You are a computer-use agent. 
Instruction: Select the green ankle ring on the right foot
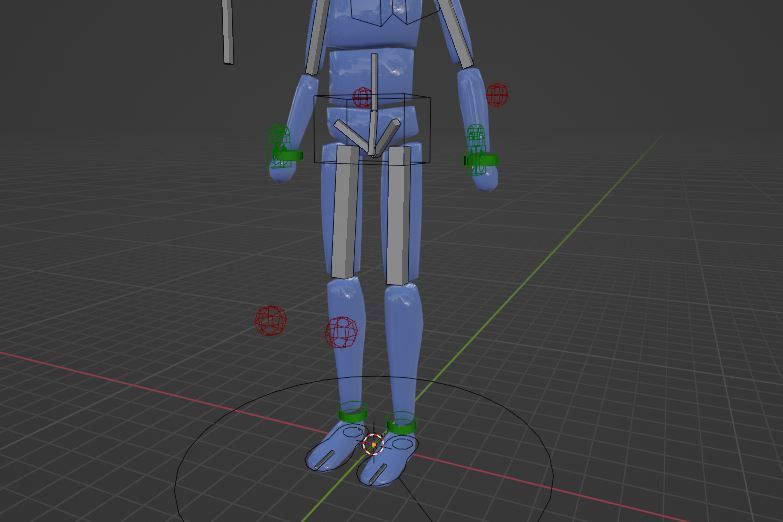point(401,423)
